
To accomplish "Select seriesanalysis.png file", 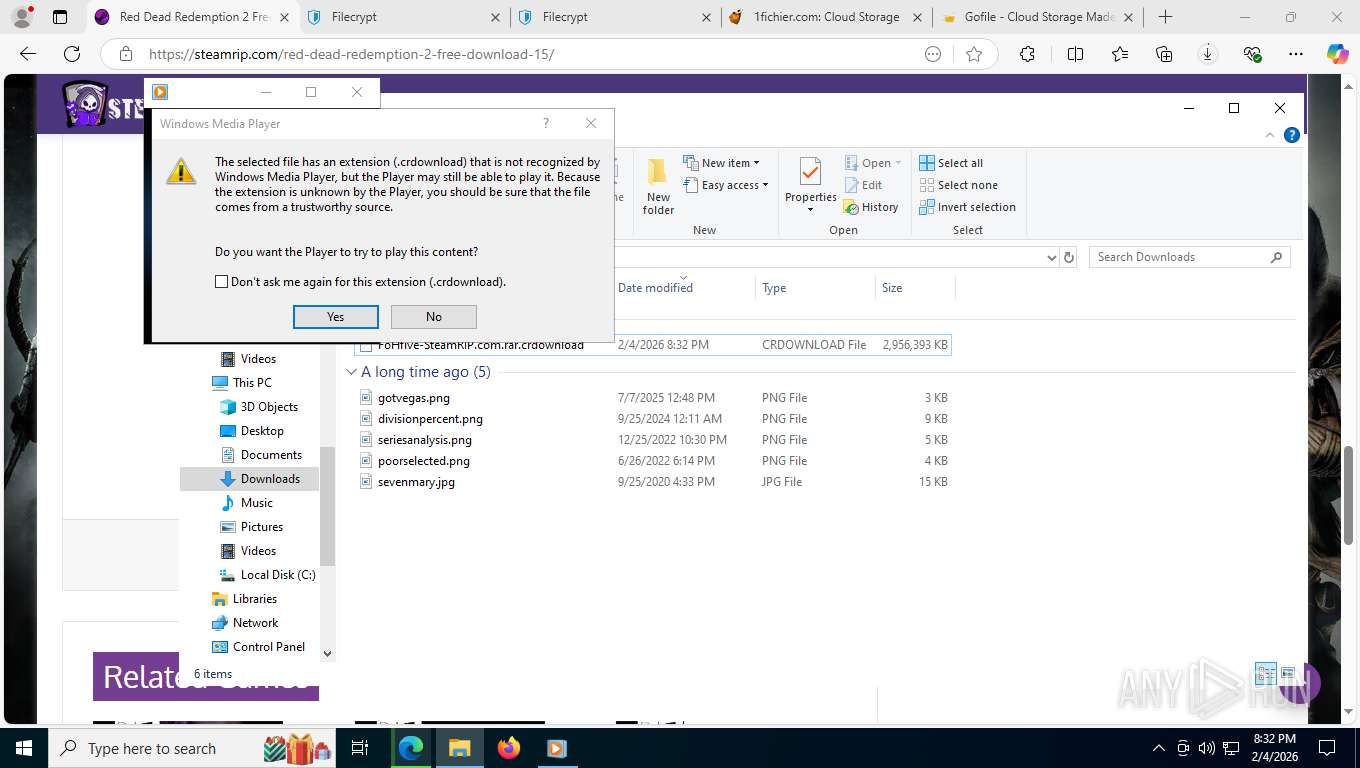I will [x=425, y=440].
